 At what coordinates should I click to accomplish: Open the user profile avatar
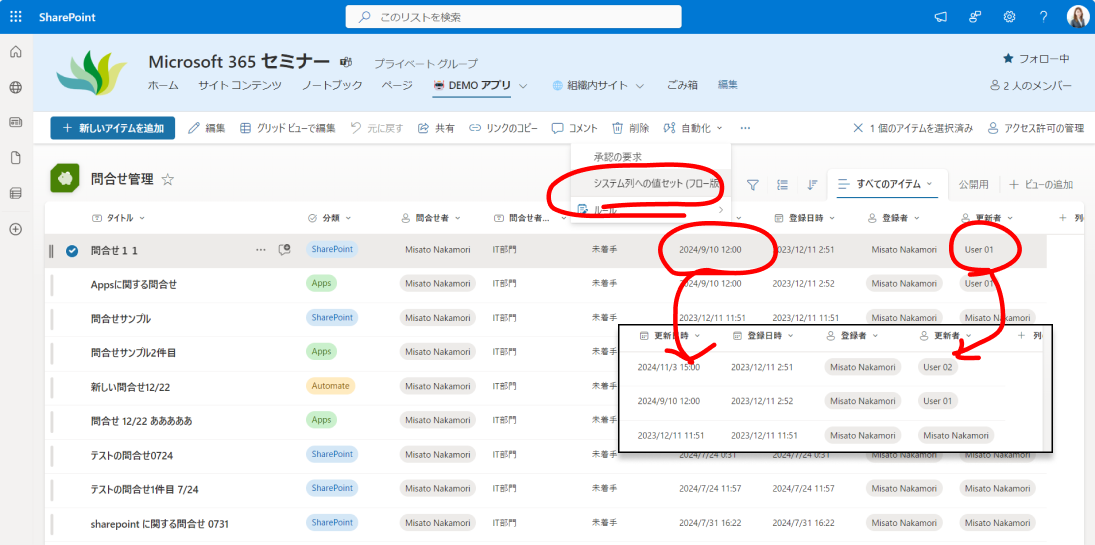point(1077,17)
